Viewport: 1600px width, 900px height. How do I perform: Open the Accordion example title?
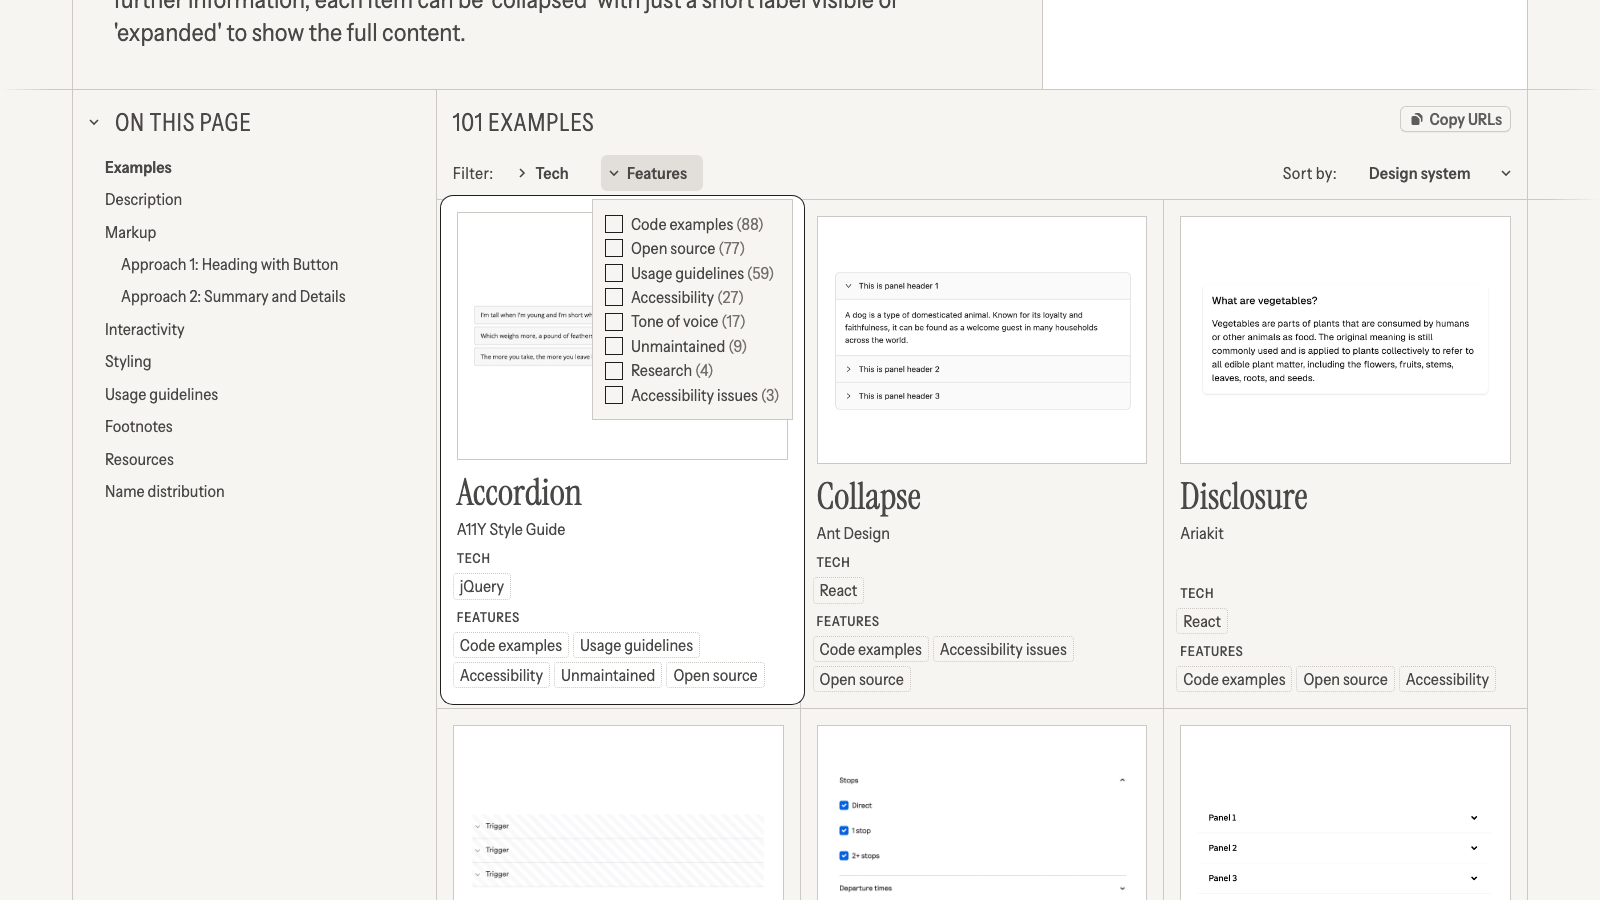point(519,493)
